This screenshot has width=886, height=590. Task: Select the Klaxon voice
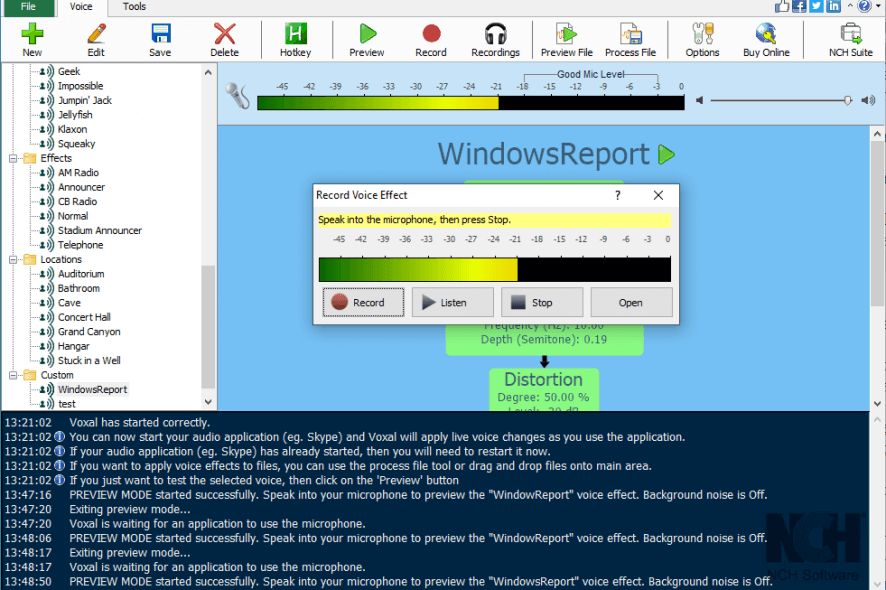click(x=72, y=129)
